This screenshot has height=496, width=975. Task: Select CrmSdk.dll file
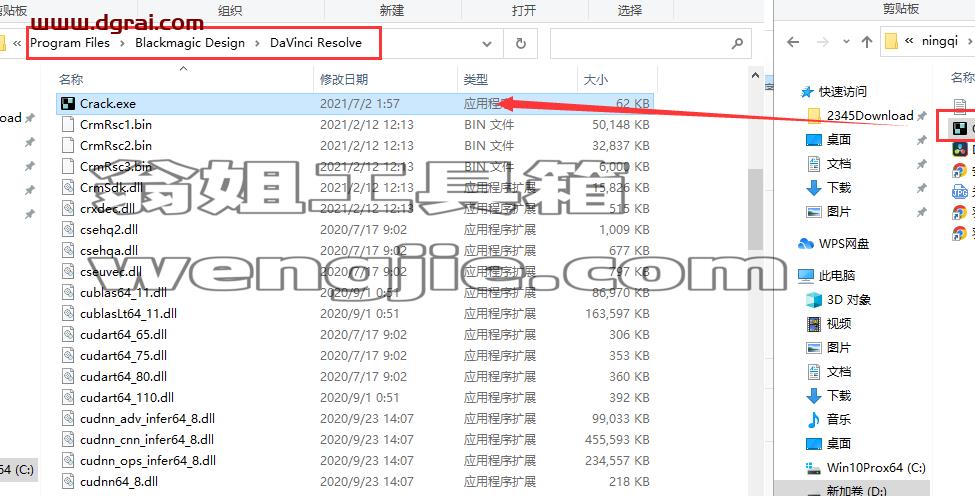(x=356, y=188)
